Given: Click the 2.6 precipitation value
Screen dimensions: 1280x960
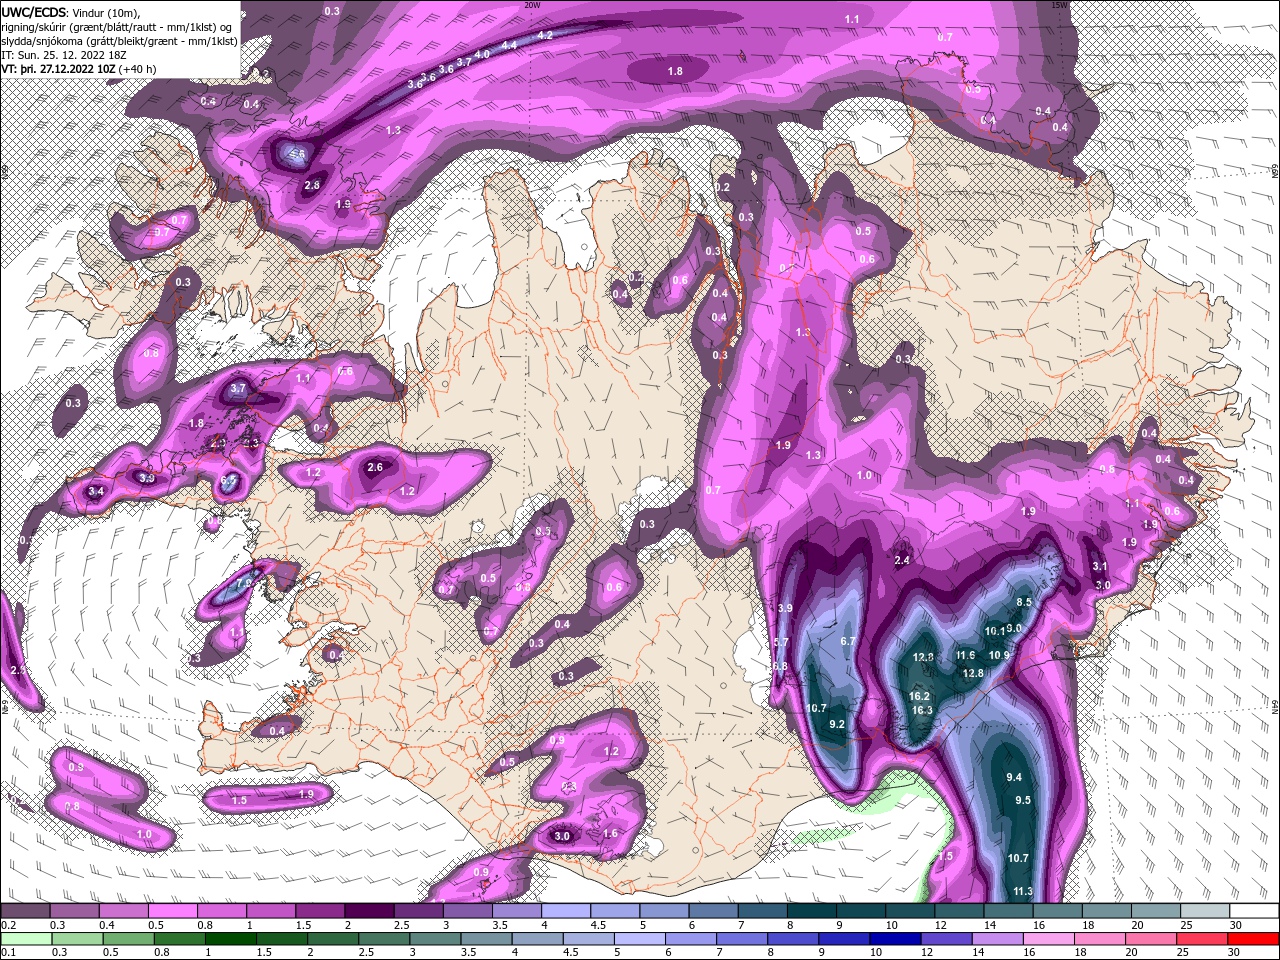Looking at the screenshot, I should [x=376, y=467].
